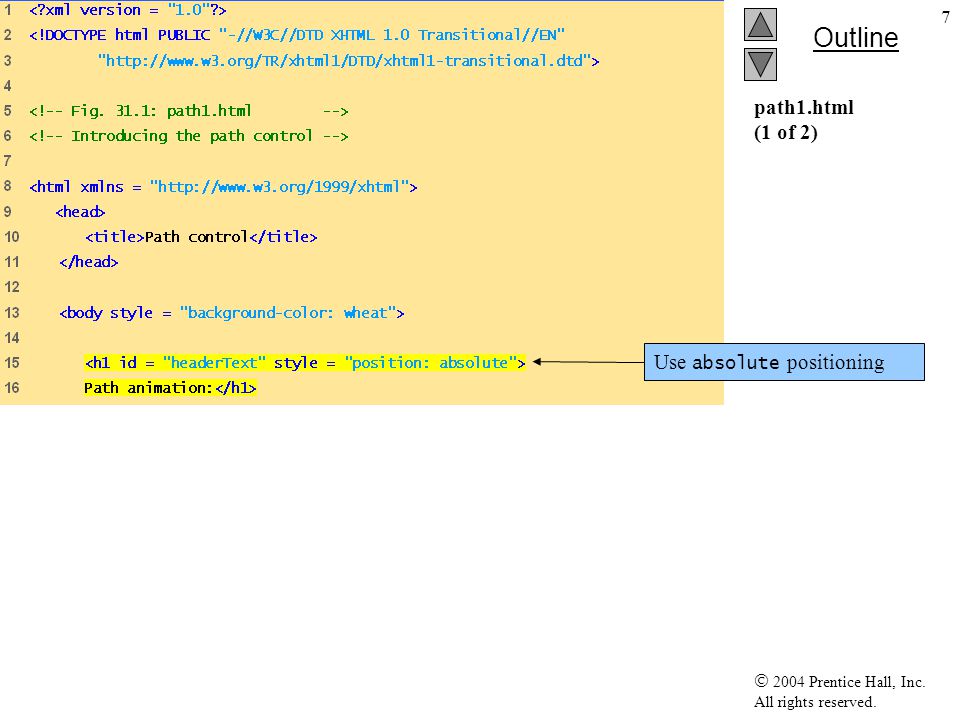The width and height of the screenshot is (960, 720).
Task: Click the xhtml1-transitional.dtd URL line
Action: point(348,61)
